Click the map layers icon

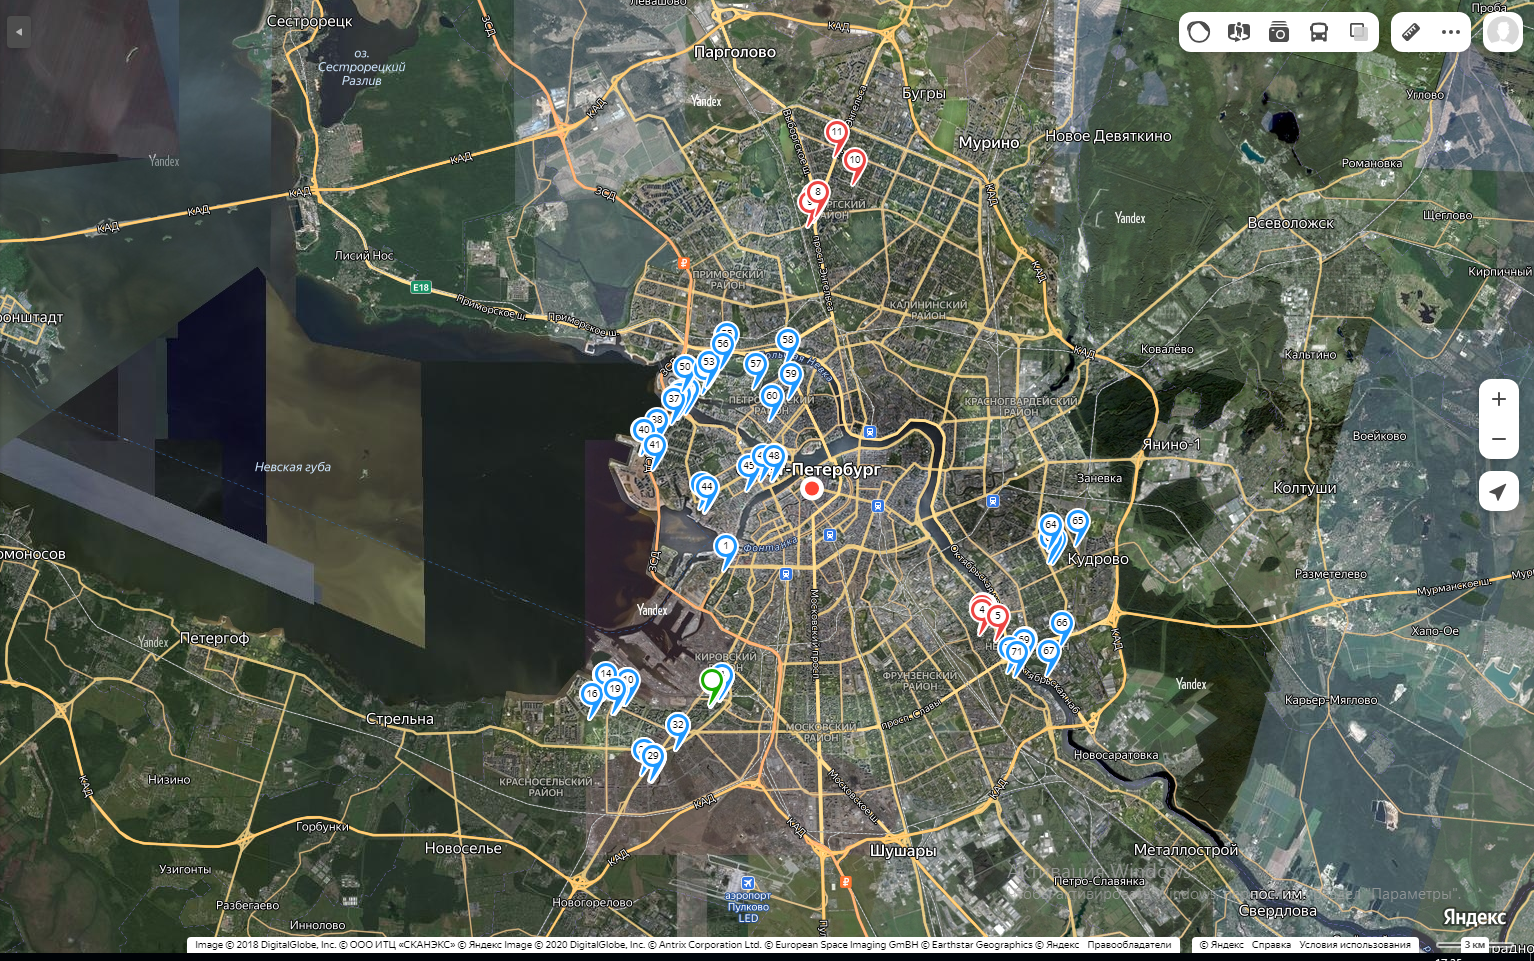coord(1357,31)
